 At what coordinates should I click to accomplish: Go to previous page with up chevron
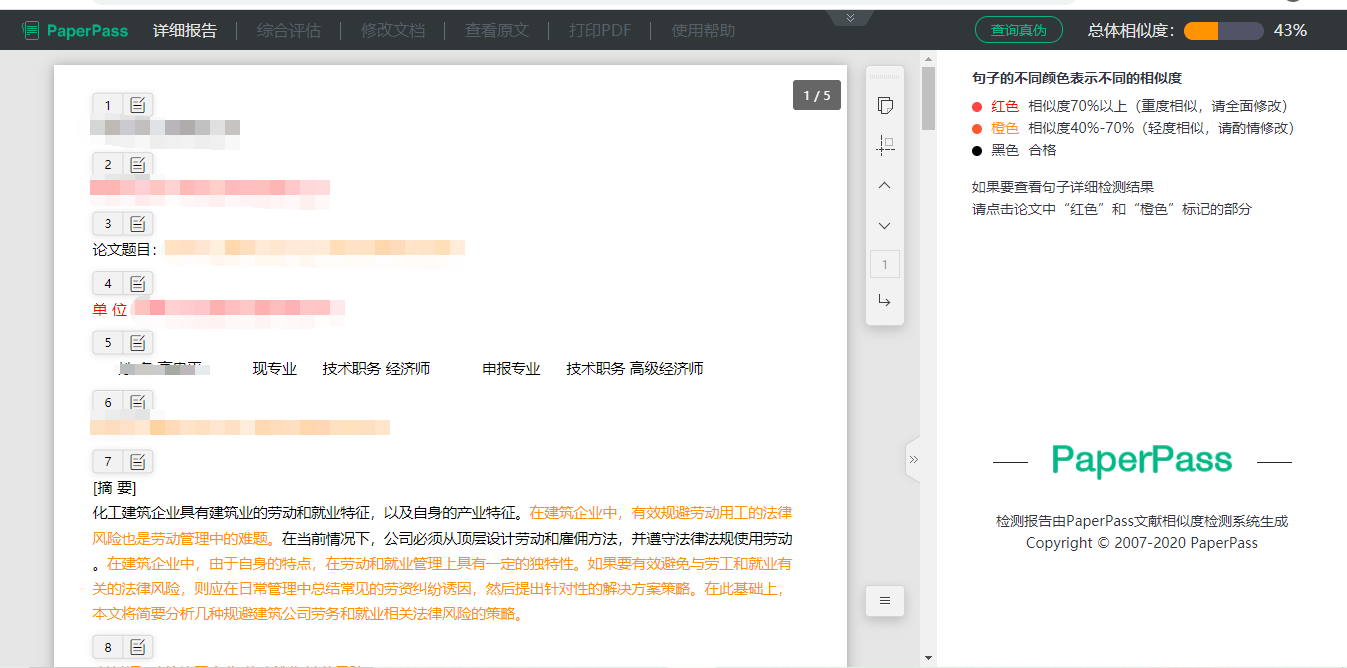[884, 186]
